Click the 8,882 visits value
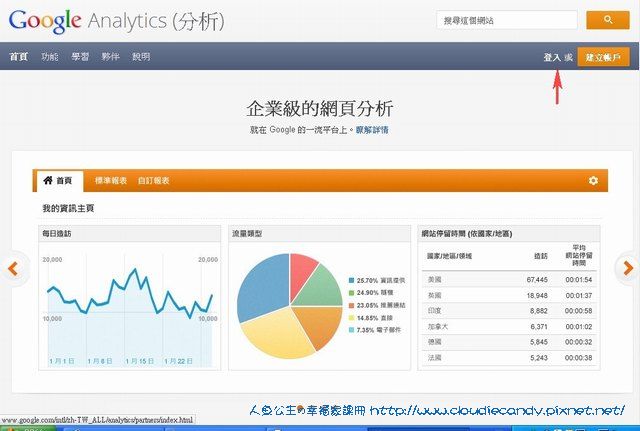The image size is (640, 431). click(539, 311)
